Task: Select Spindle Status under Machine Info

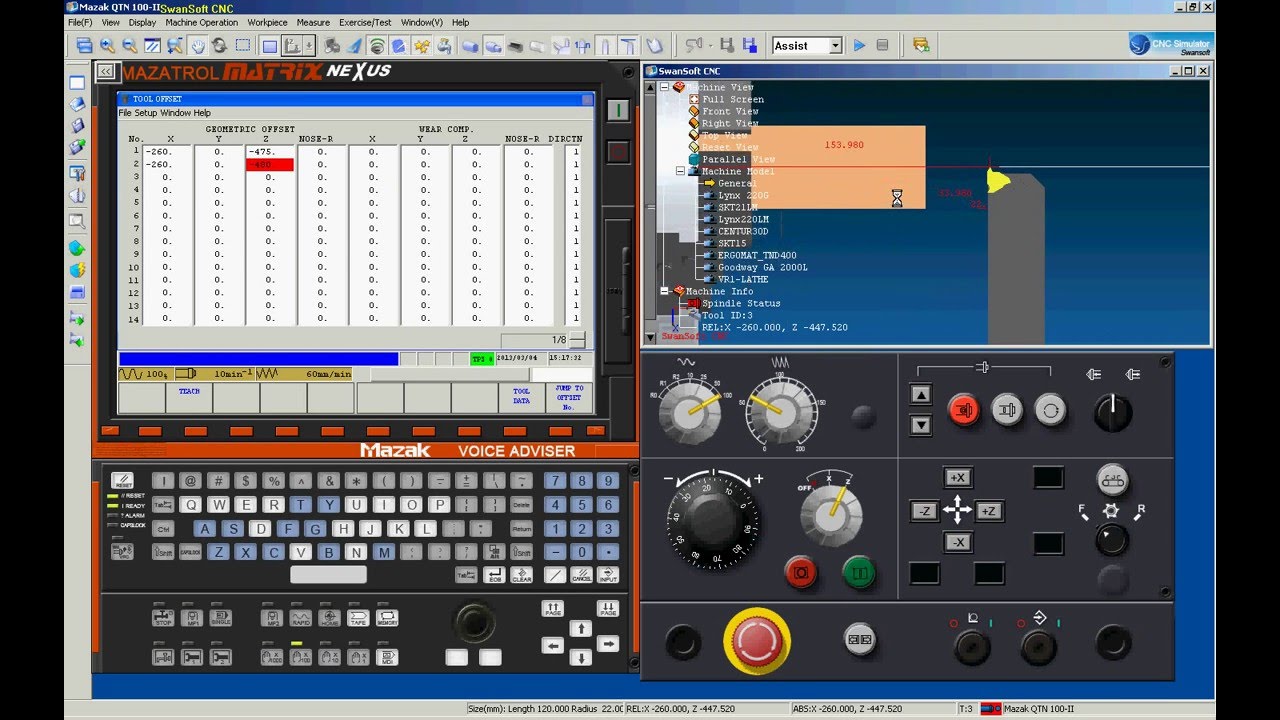Action: click(741, 303)
